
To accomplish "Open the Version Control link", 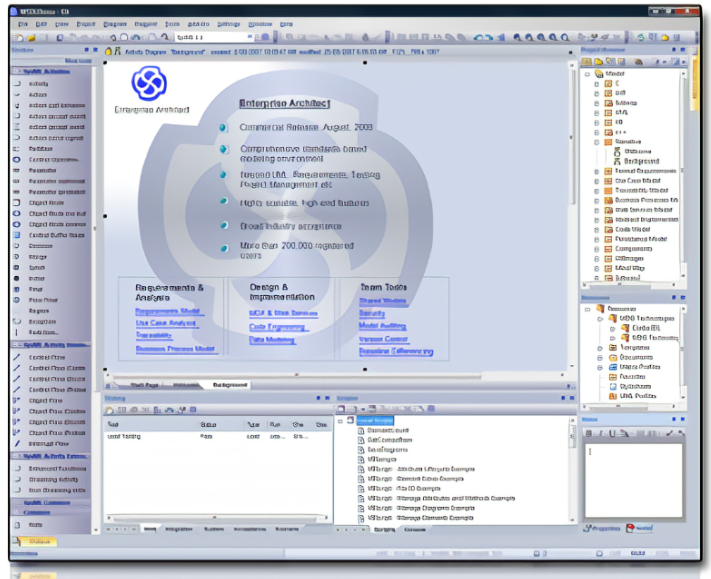I will point(383,339).
